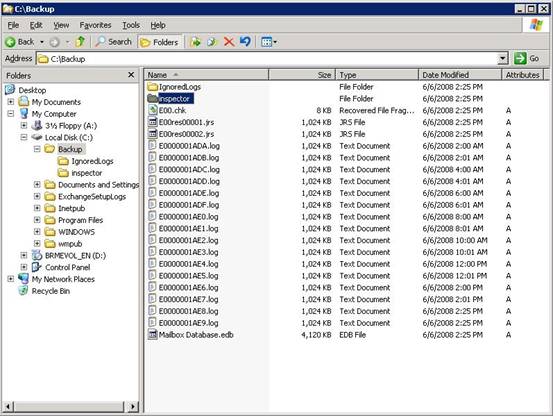Expand the Inetpub tree node
This screenshot has height=416, width=553.
pyautogui.click(x=37, y=208)
